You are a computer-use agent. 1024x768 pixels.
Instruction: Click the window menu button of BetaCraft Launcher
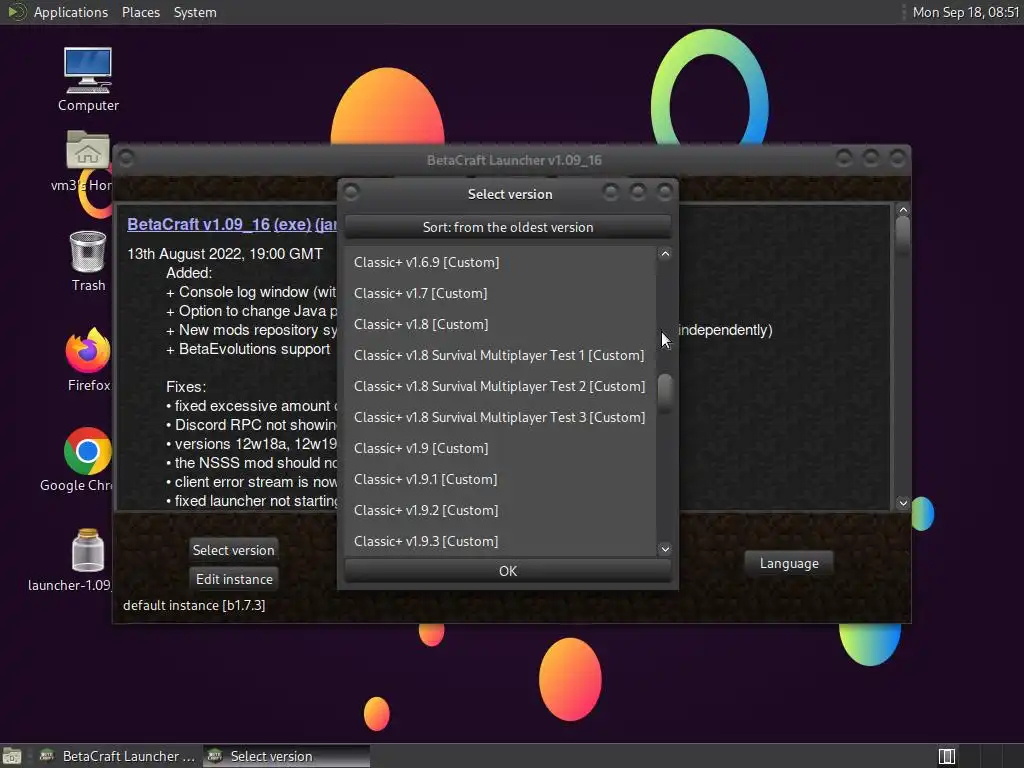[126, 158]
